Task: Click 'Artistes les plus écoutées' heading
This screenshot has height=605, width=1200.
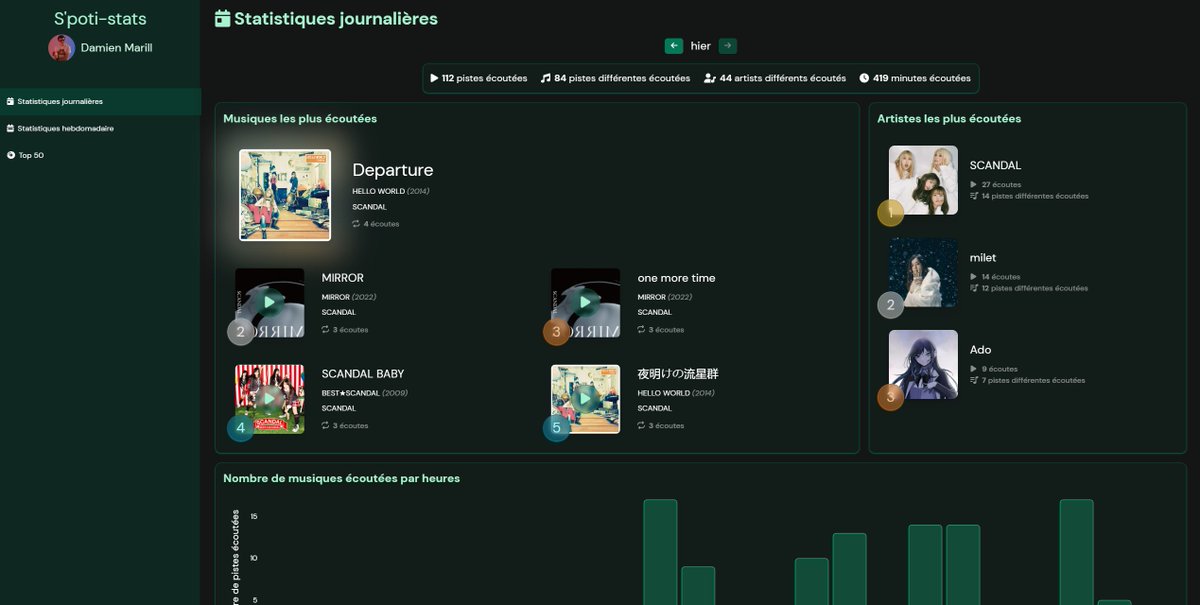Action: [x=949, y=118]
